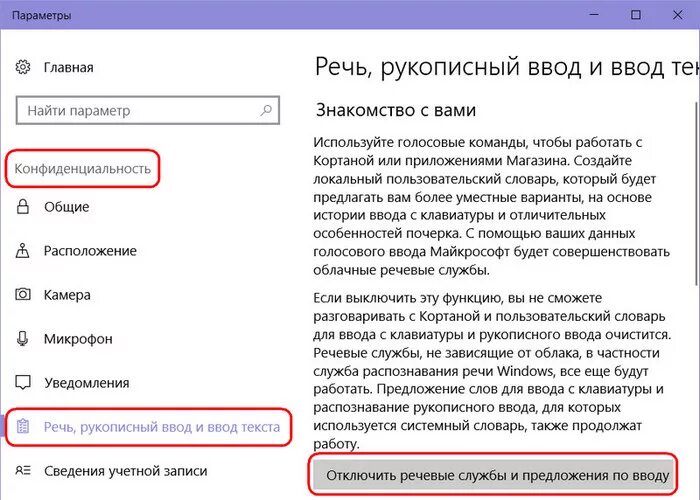Image resolution: width=700 pixels, height=500 pixels.
Task: Click Отключить речевые службы и предложения по вводу
Action: tap(494, 475)
